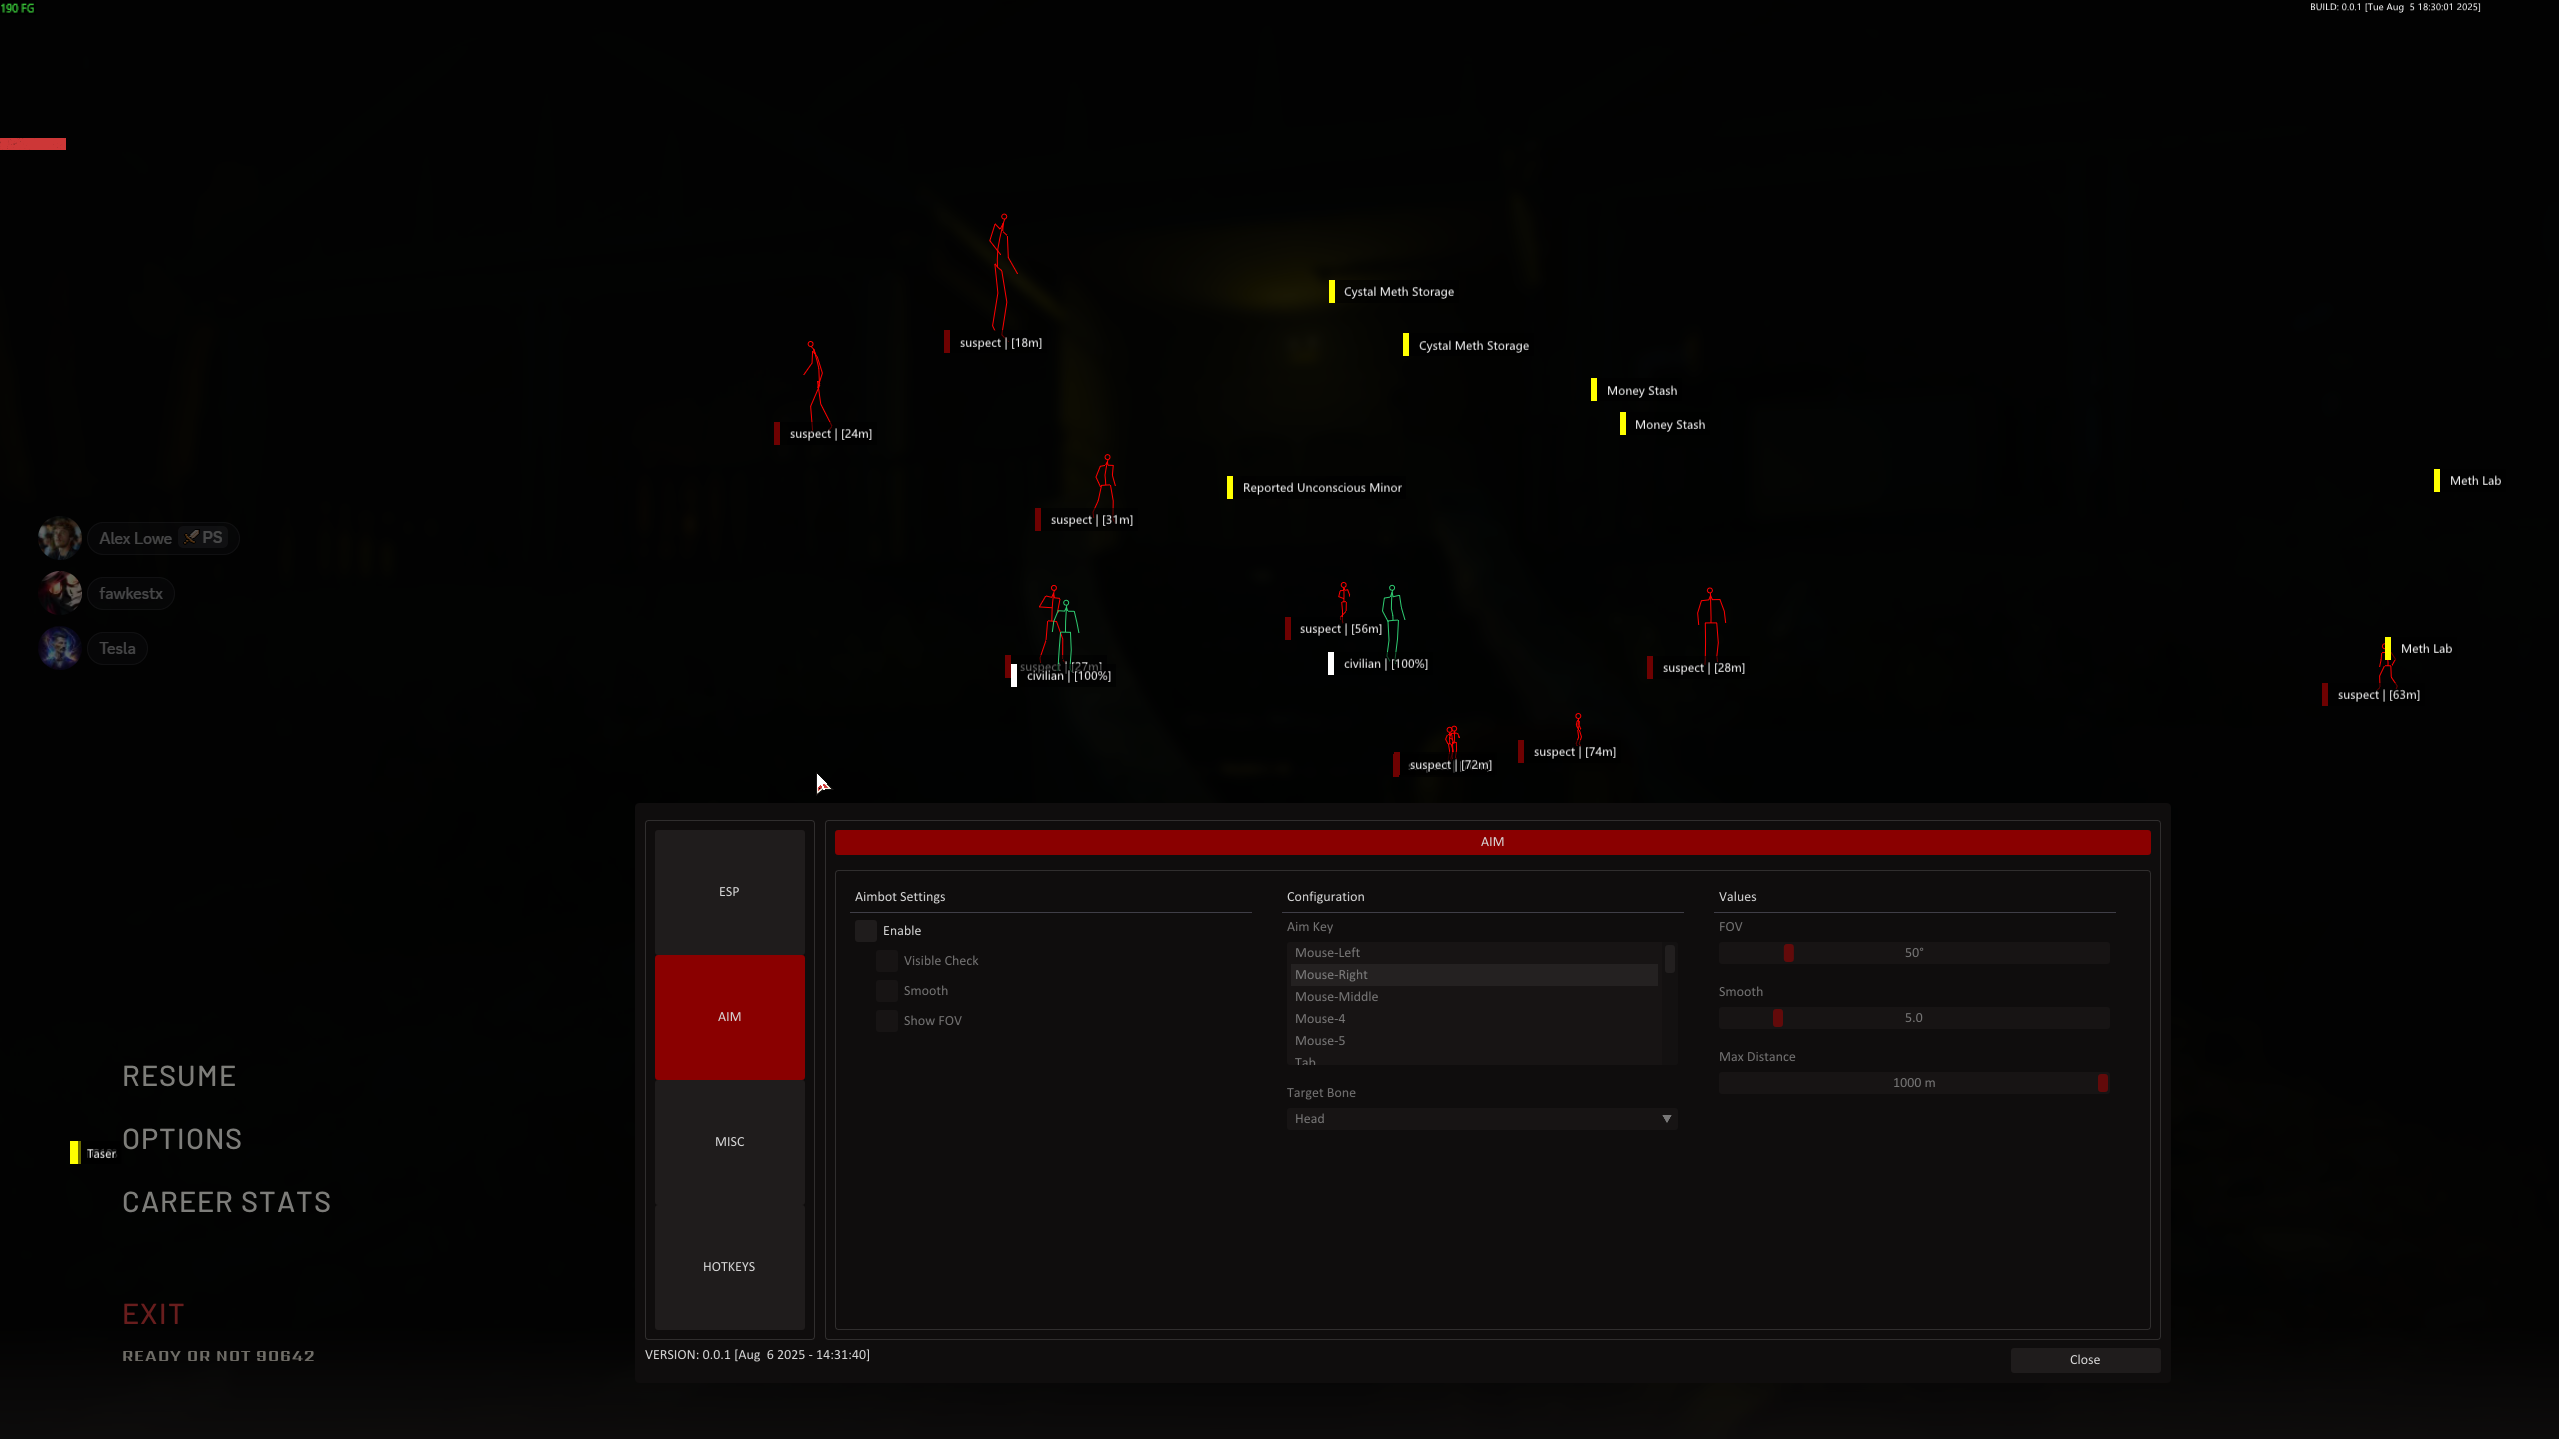
Task: Open the ESP tab
Action: [x=729, y=891]
